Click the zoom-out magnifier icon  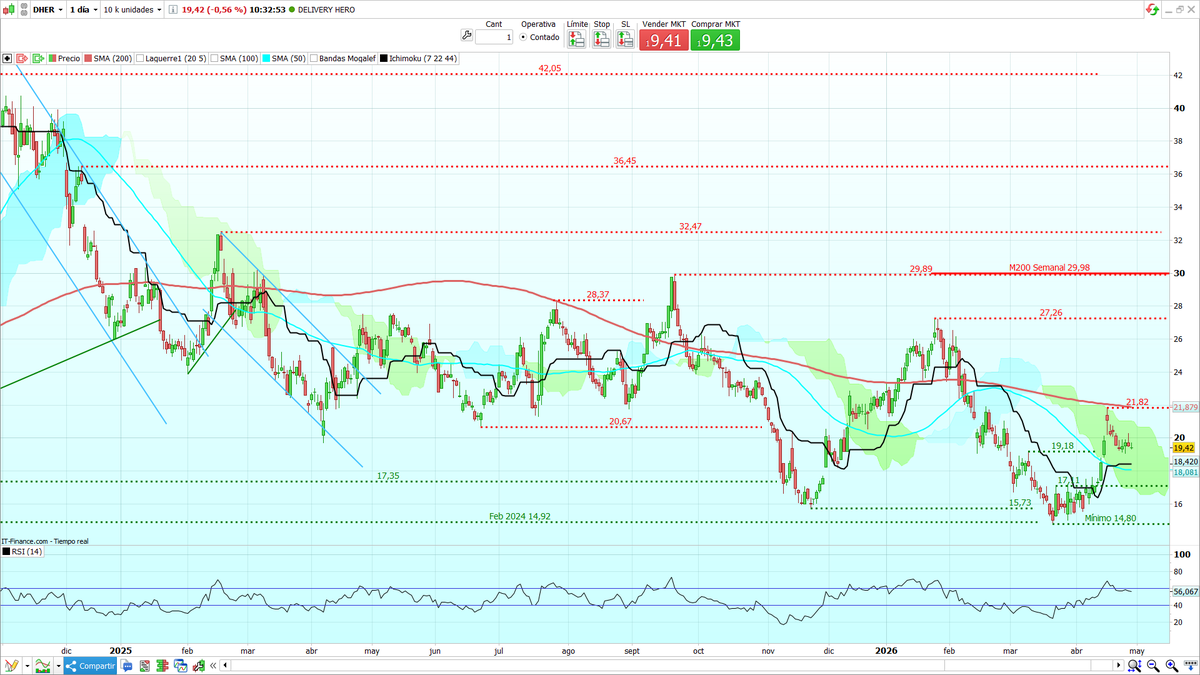click(1152, 666)
